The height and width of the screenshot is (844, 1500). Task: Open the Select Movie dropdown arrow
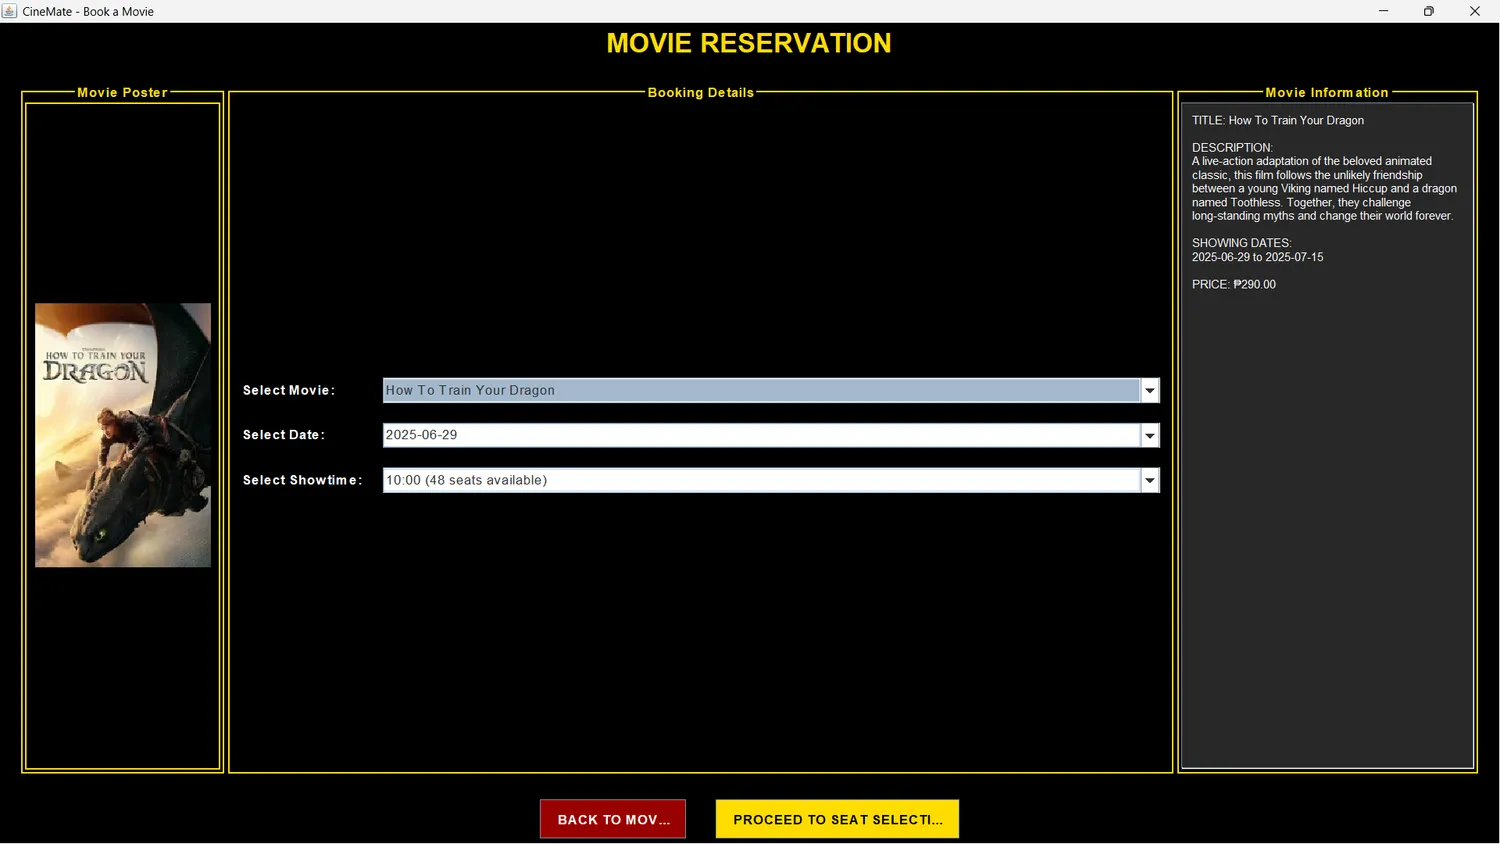(x=1150, y=390)
